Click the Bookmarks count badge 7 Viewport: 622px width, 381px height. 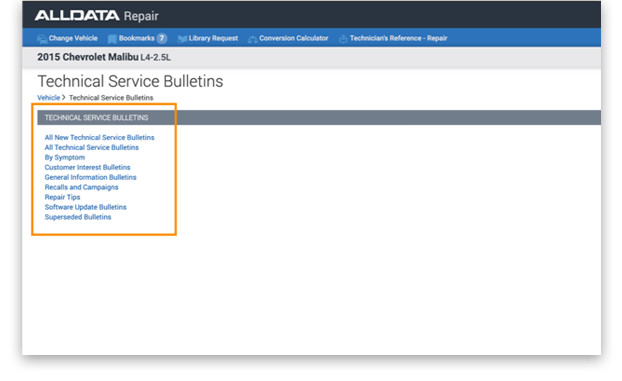pyautogui.click(x=161, y=38)
